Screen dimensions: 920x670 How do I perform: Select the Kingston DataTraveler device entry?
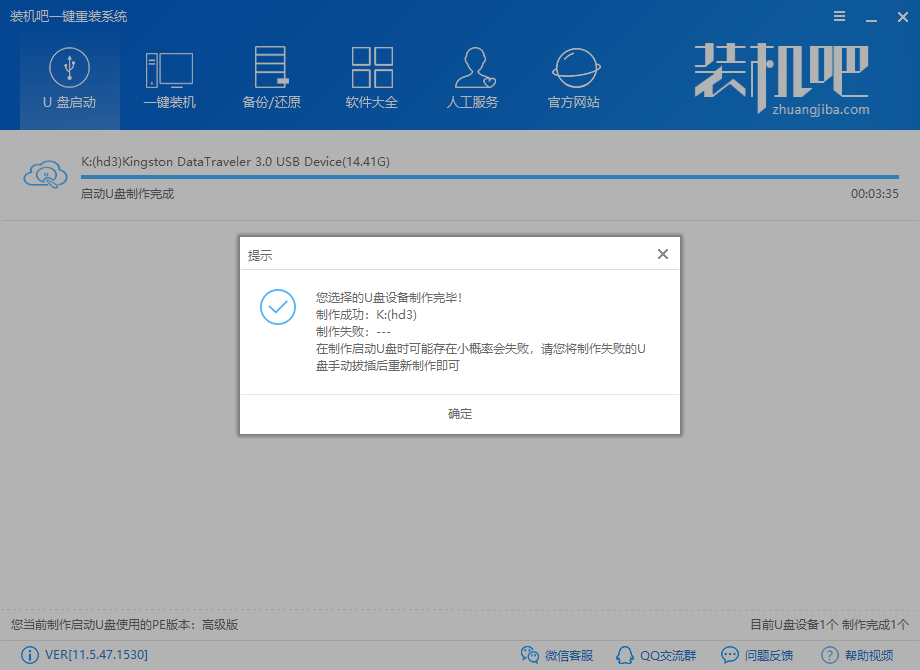coord(235,161)
